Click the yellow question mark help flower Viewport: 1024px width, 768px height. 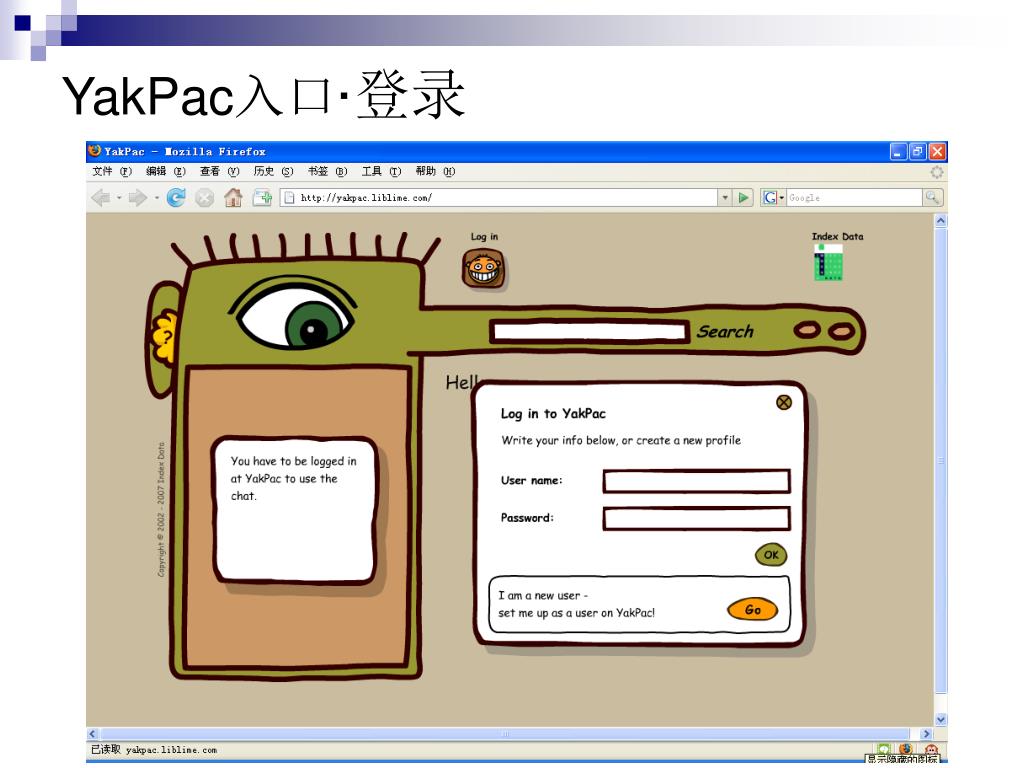pos(165,337)
